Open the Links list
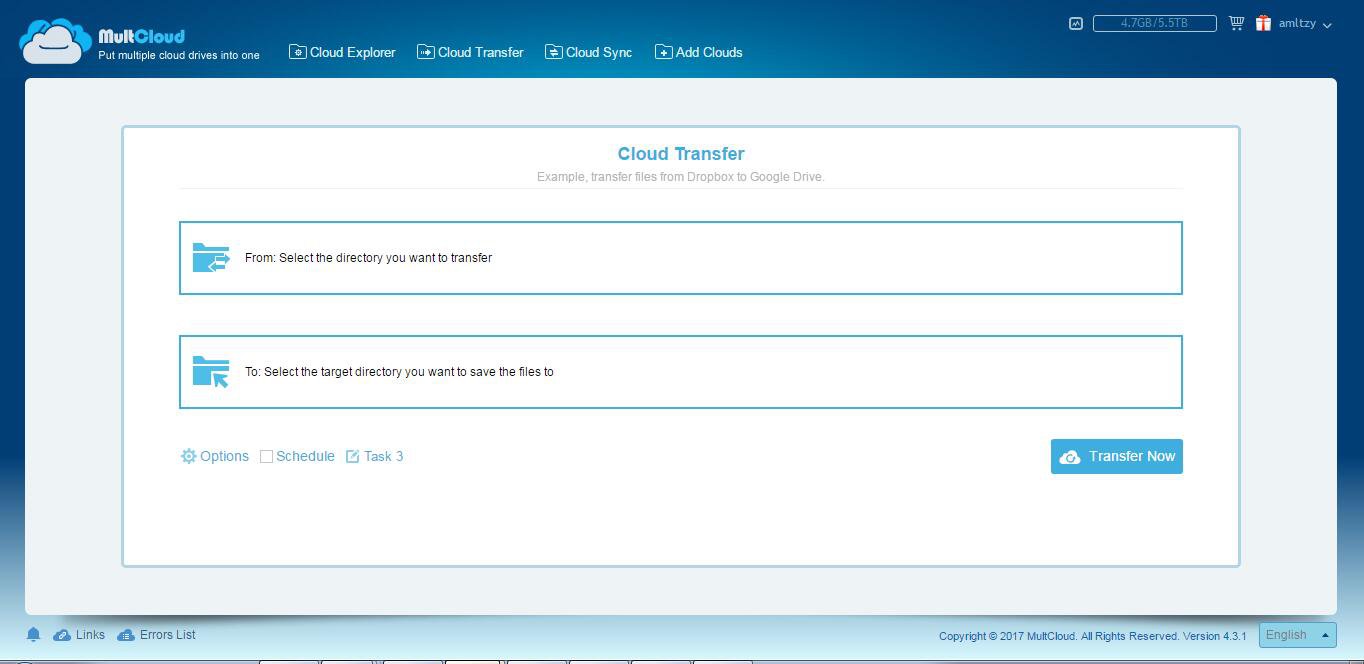 pyautogui.click(x=79, y=635)
